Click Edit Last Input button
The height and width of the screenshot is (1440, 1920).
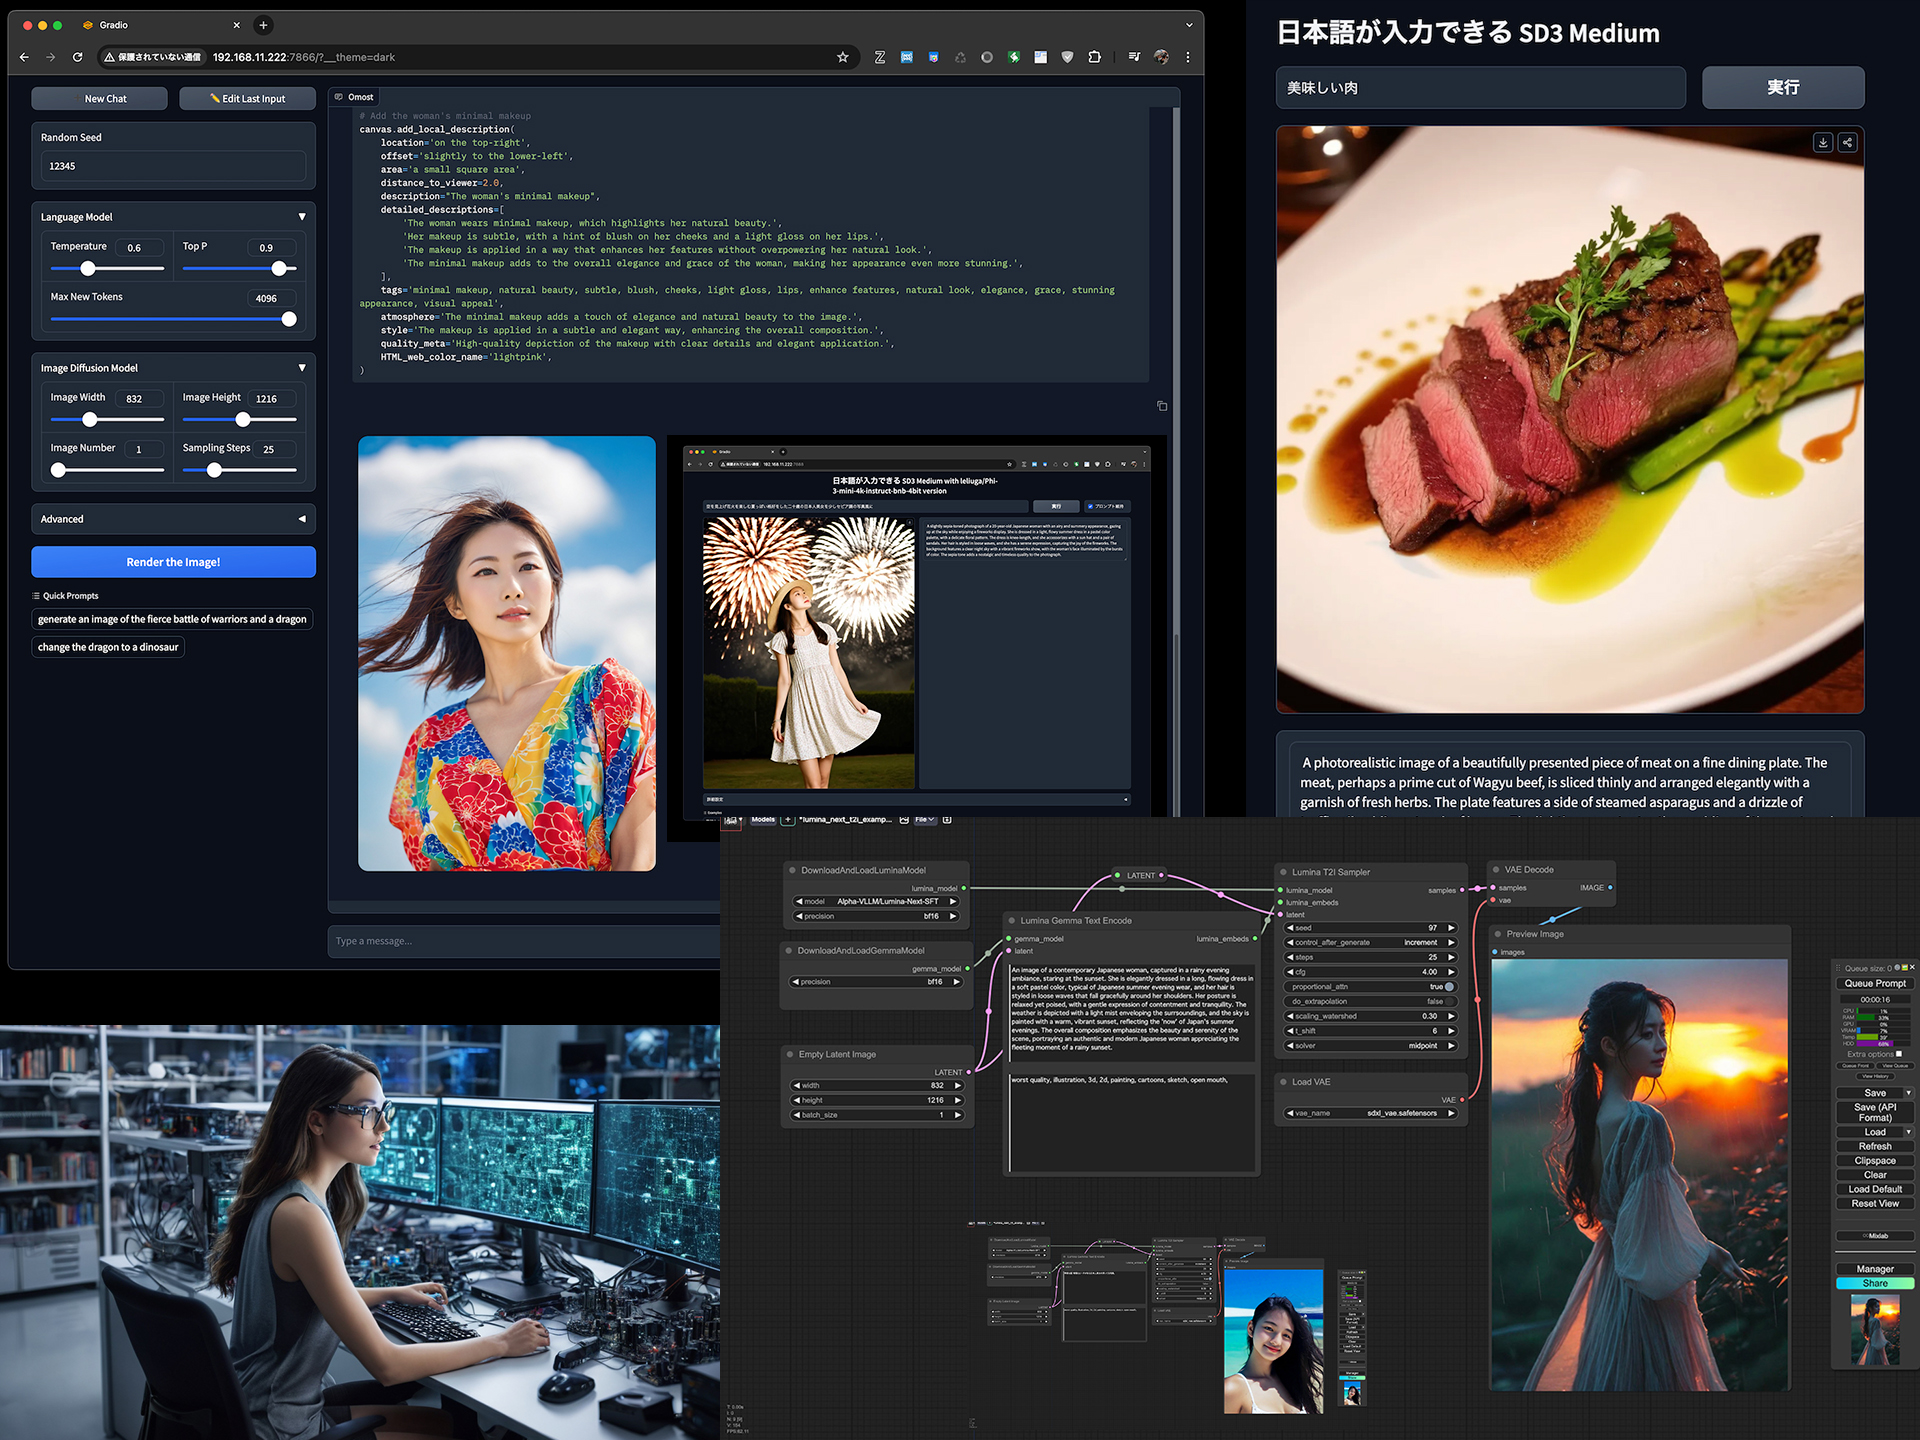pos(247,98)
